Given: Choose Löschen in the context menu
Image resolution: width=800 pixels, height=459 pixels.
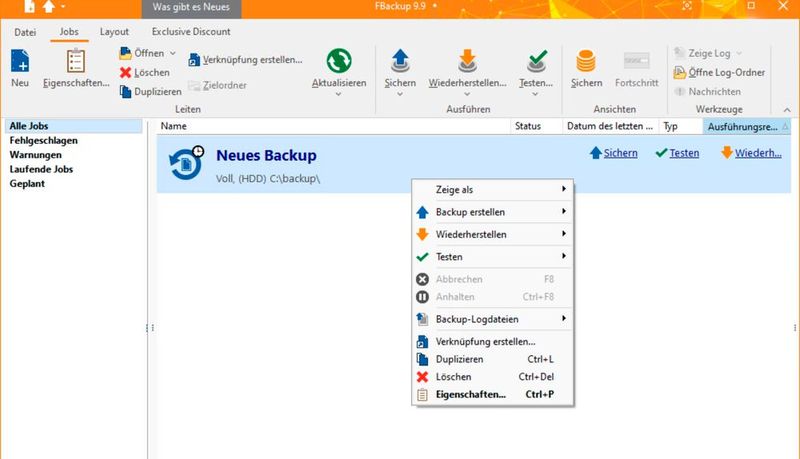Looking at the screenshot, I should pos(493,377).
